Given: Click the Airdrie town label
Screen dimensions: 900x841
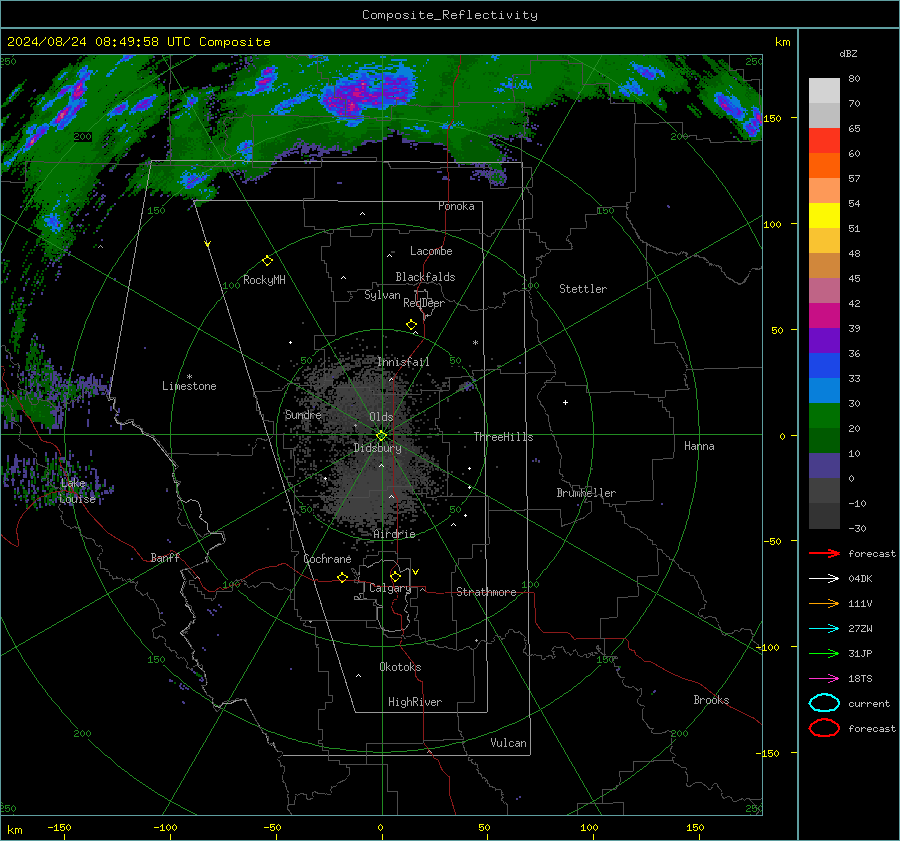Looking at the screenshot, I should 394,534.
